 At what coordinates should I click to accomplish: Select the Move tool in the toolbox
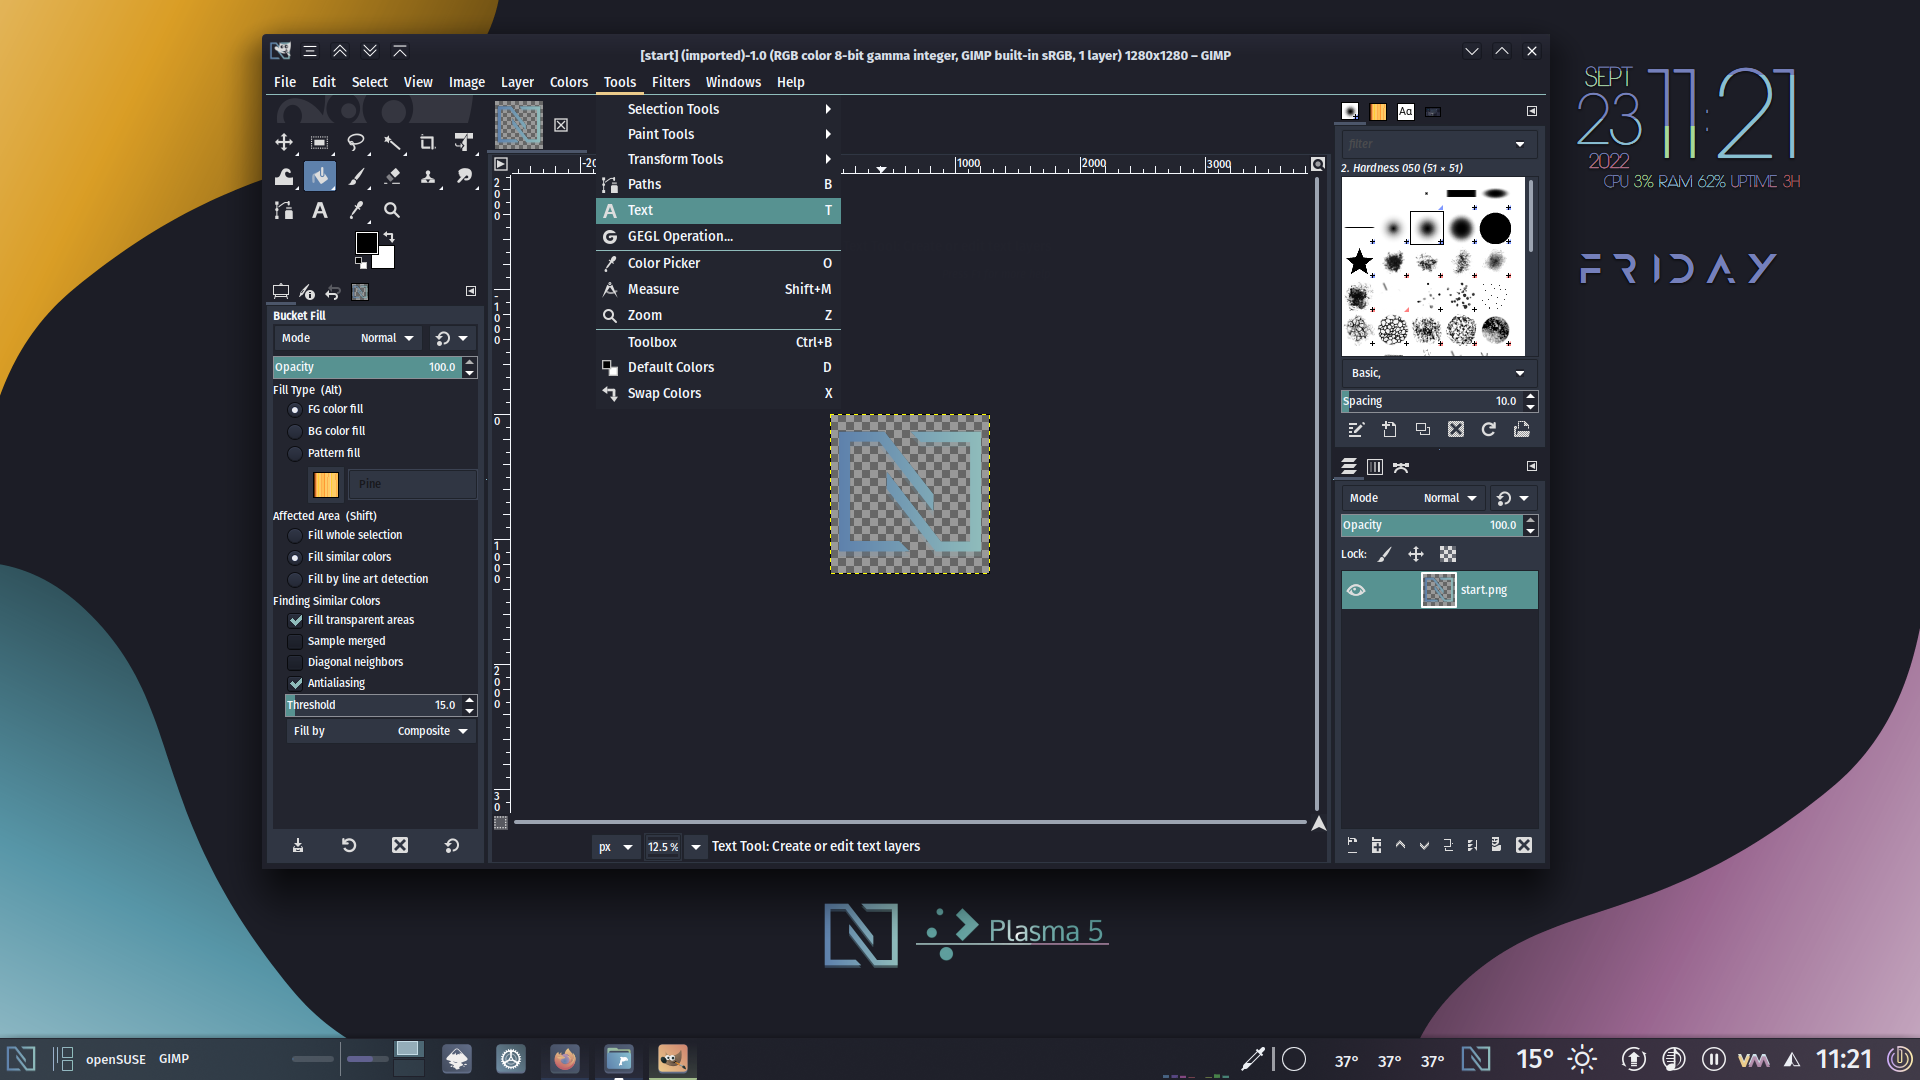284,142
